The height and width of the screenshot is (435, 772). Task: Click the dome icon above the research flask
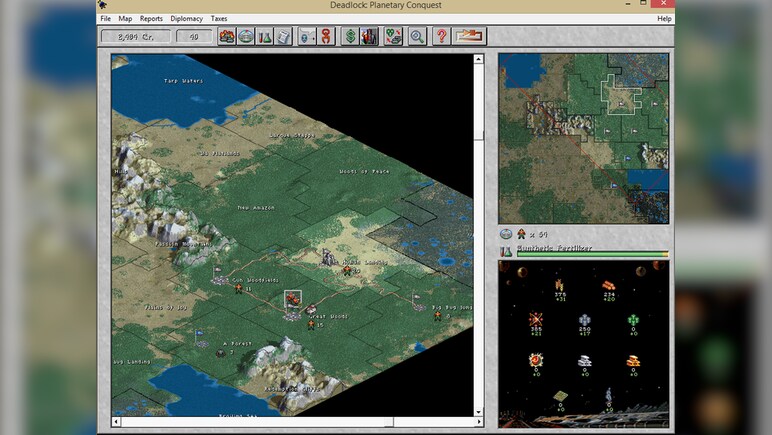[506, 234]
